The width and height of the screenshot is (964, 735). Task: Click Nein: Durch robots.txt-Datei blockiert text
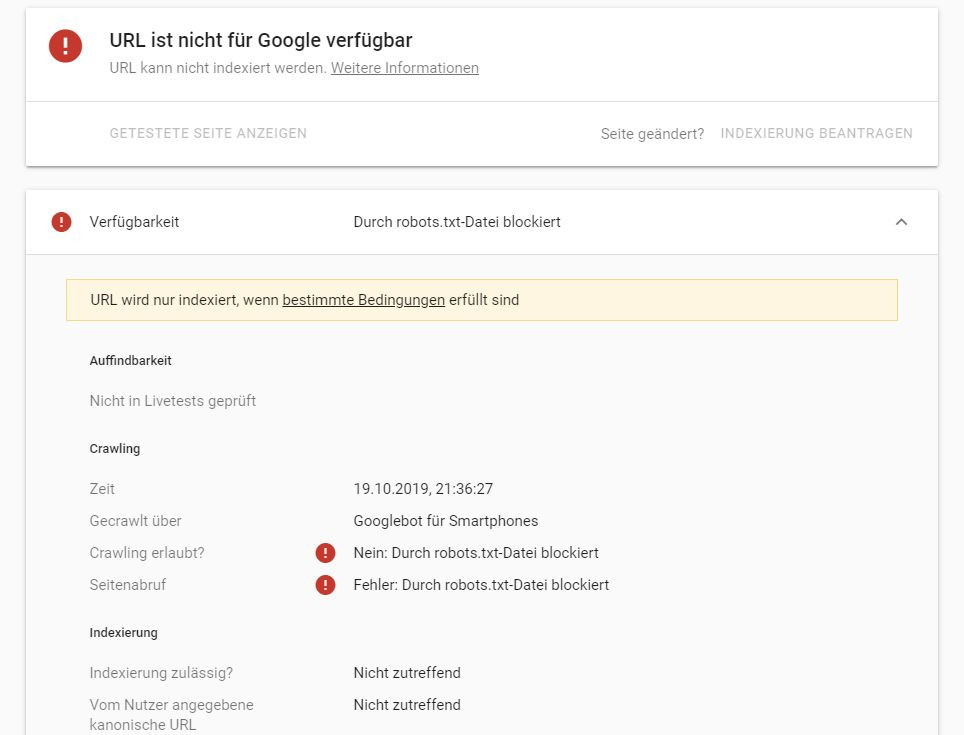[x=476, y=553]
